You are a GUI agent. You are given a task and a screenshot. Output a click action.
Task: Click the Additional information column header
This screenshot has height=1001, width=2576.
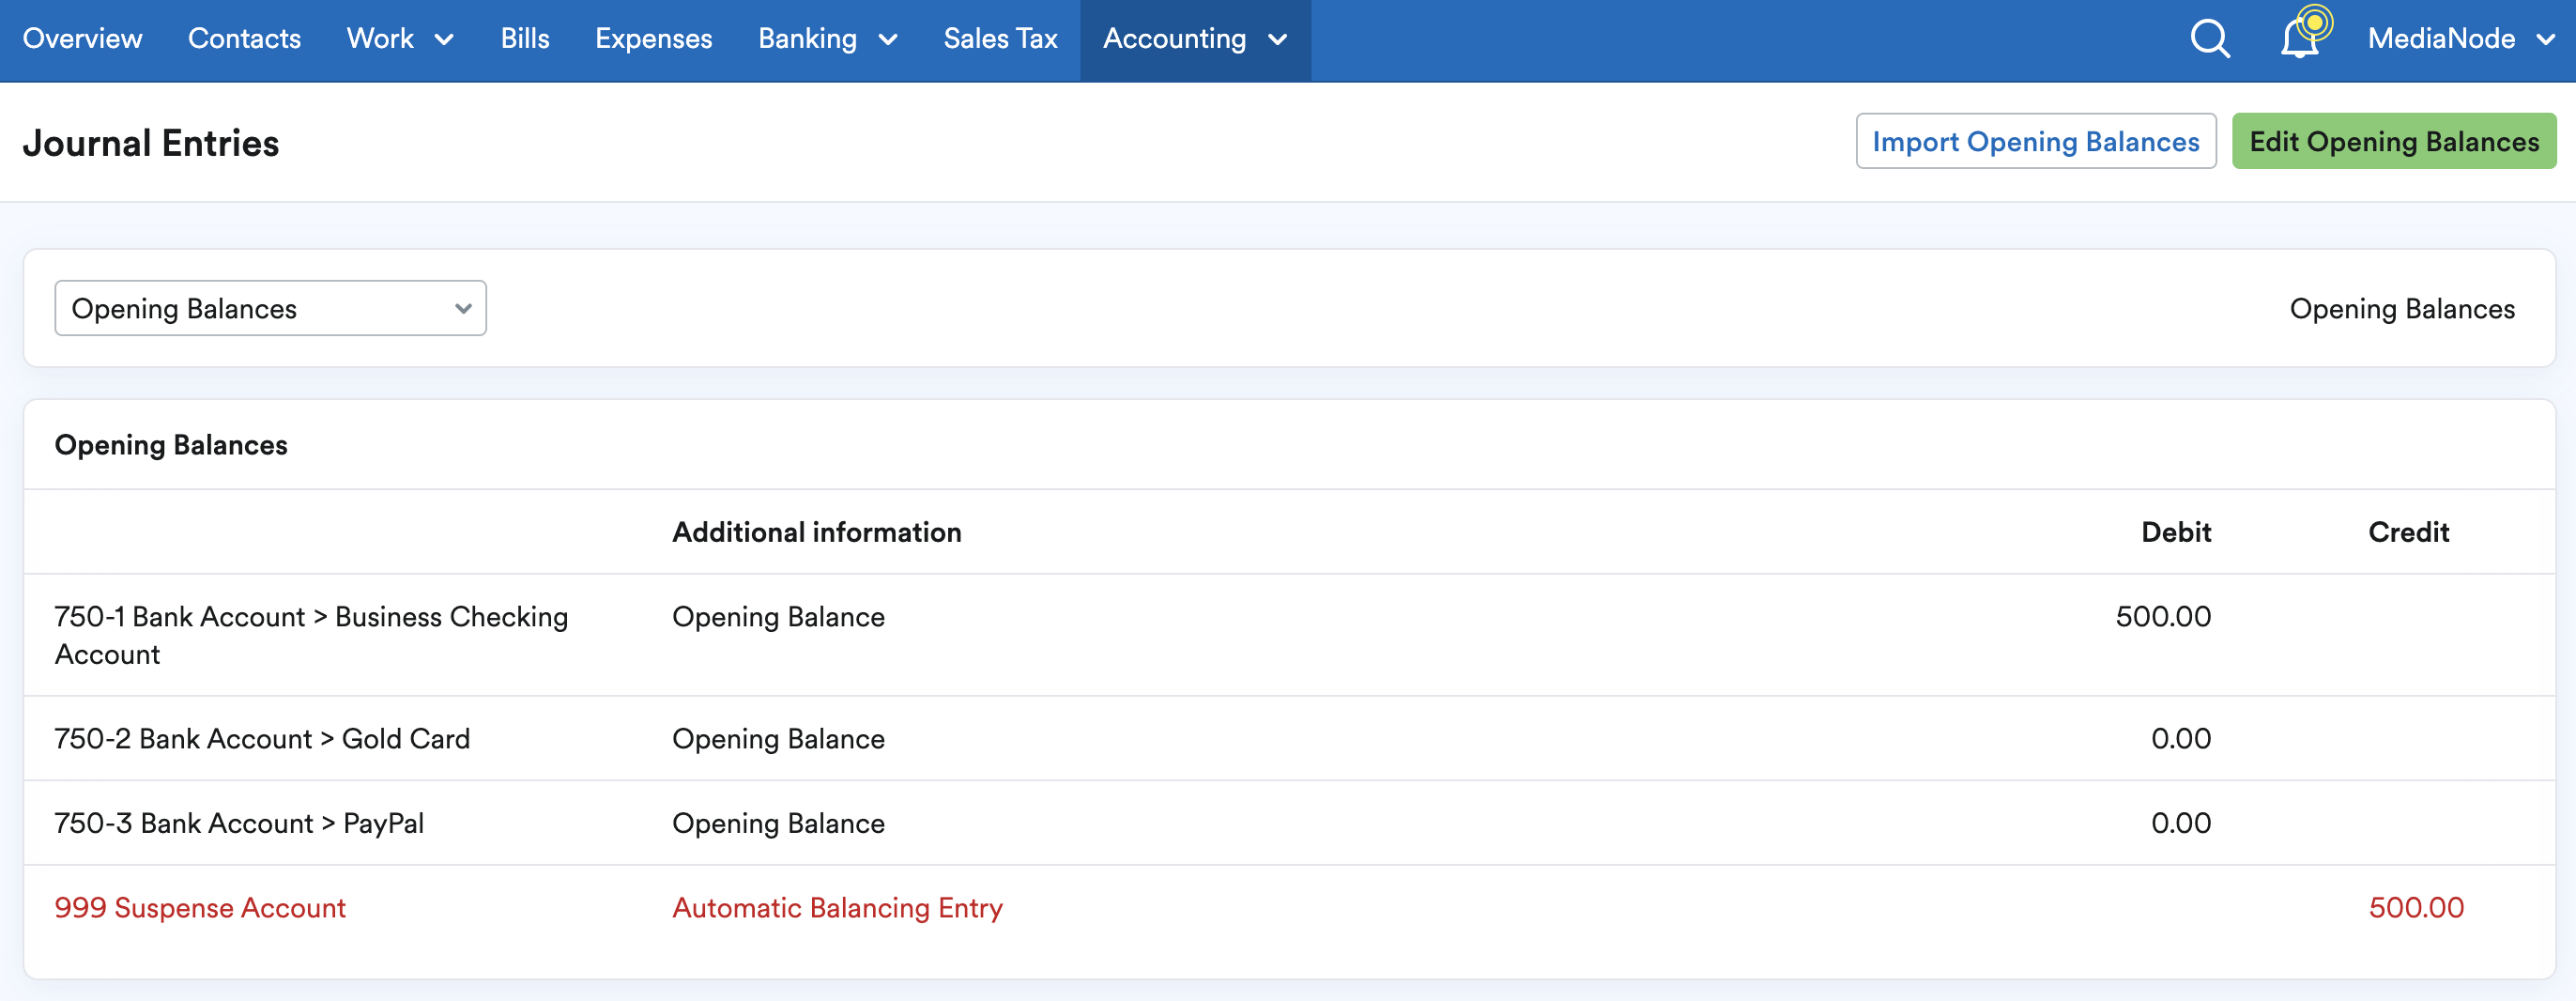[x=816, y=532]
